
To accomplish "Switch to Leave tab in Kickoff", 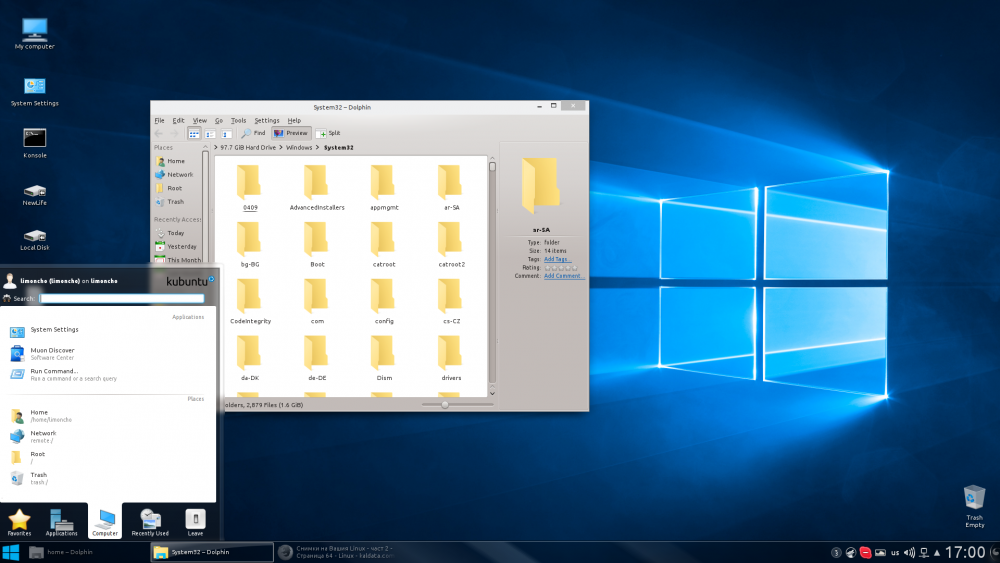I will click(195, 522).
